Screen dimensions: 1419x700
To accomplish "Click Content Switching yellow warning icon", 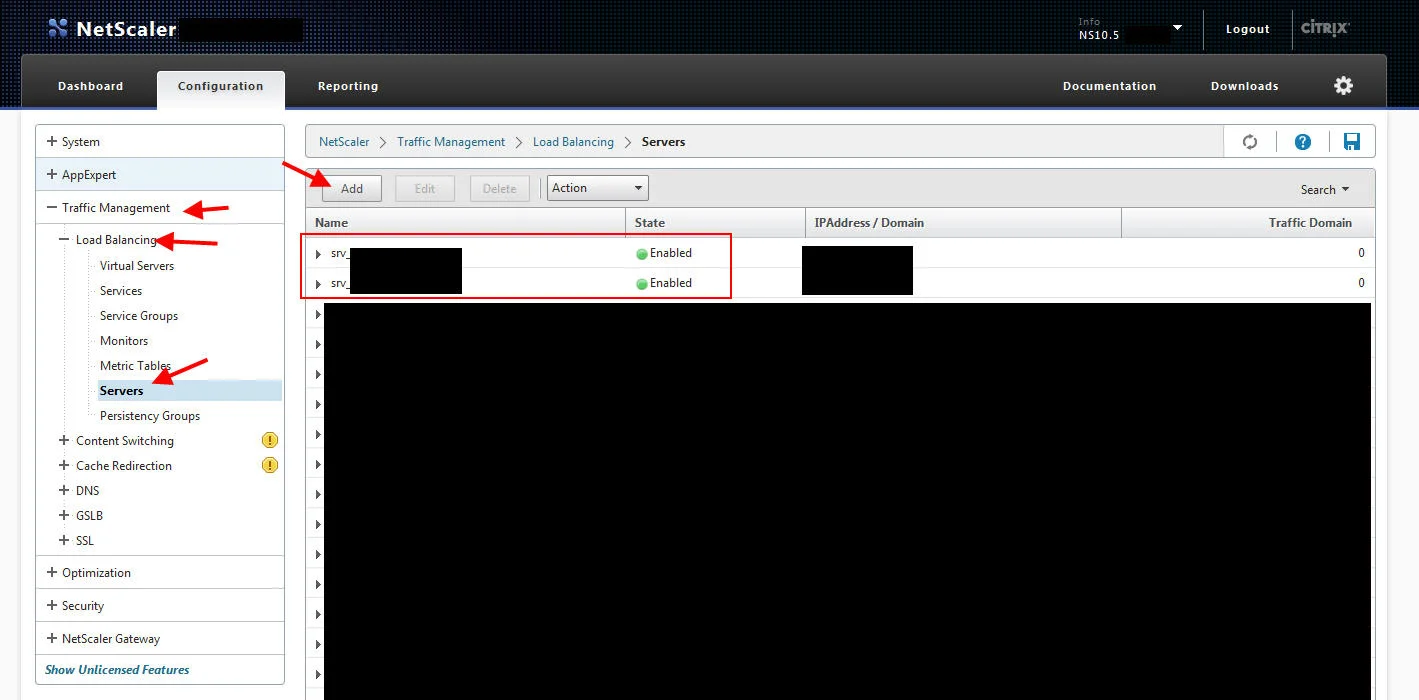I will 270,440.
